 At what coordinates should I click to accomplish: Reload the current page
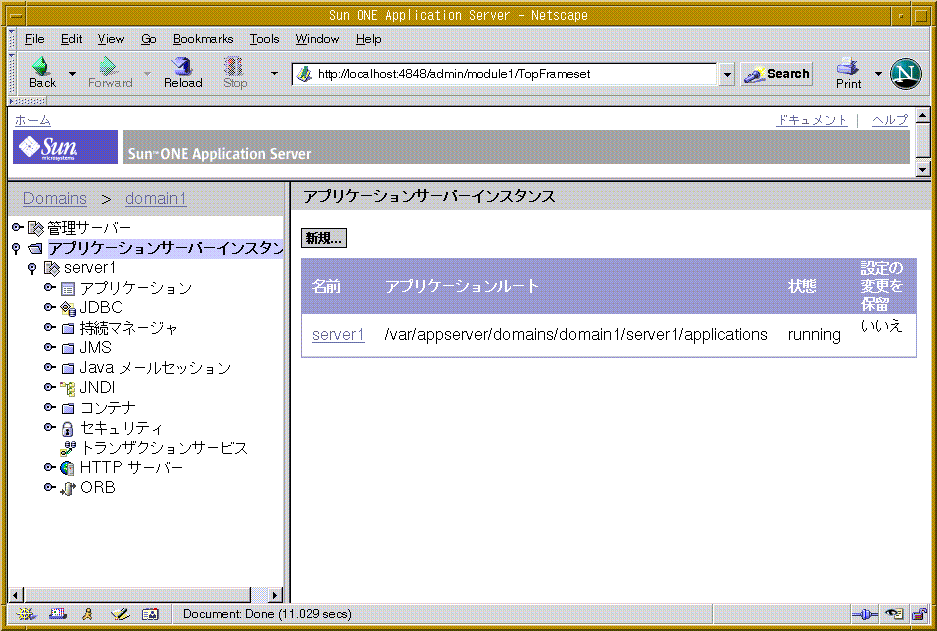(x=183, y=73)
